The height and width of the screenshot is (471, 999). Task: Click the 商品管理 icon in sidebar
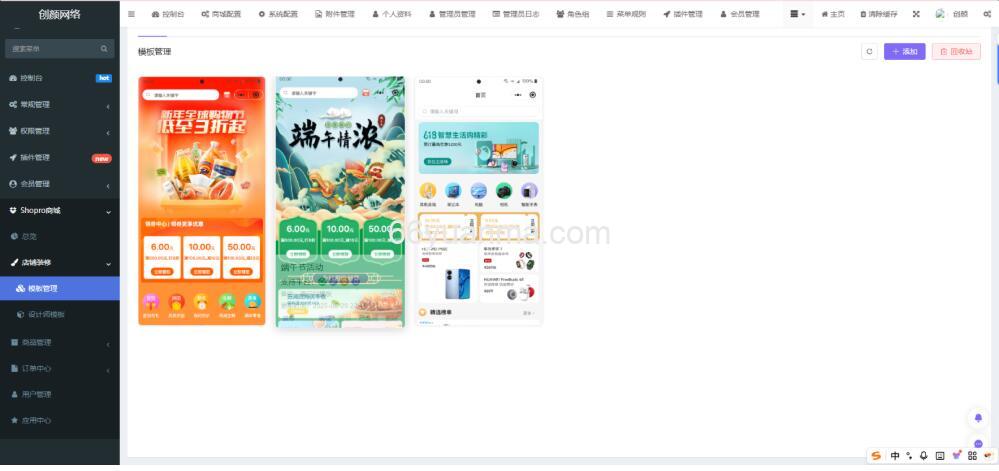[x=15, y=342]
